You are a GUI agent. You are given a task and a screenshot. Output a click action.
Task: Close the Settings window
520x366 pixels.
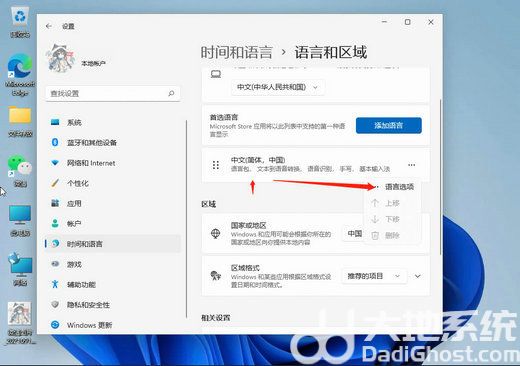(431, 22)
